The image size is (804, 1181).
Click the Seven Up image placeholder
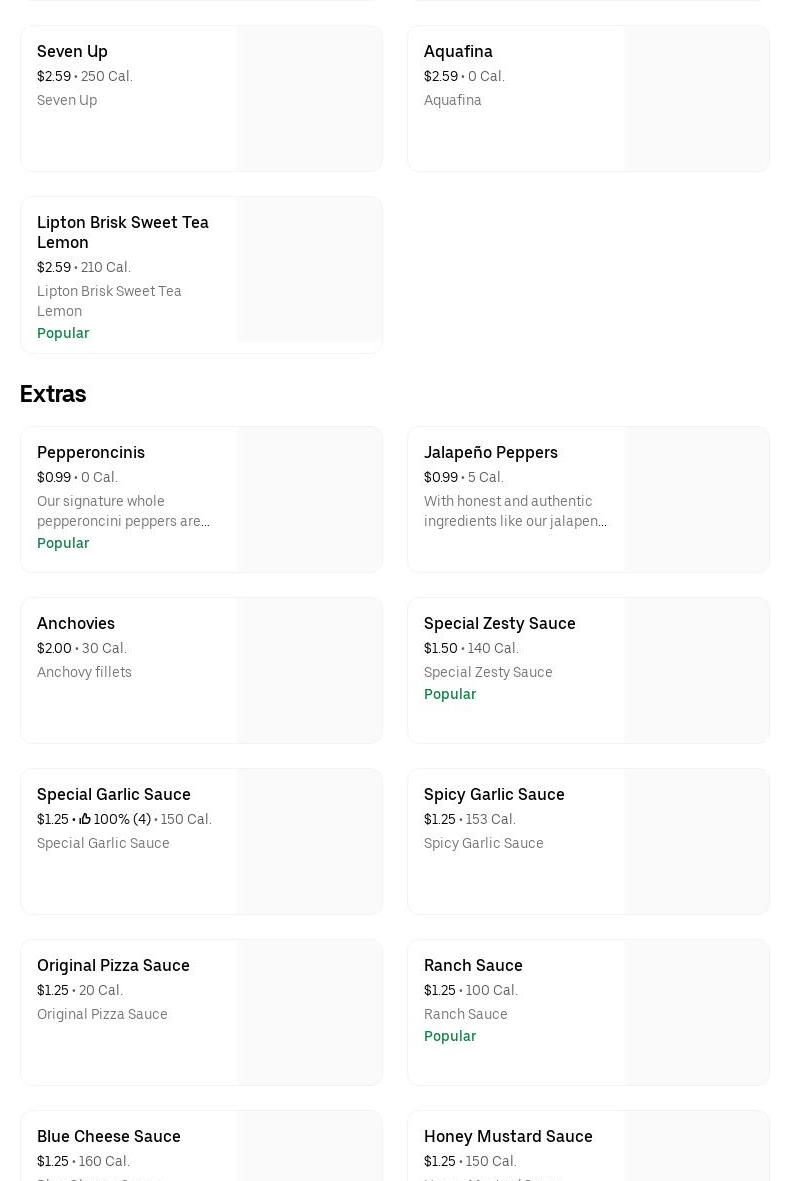pyautogui.click(x=309, y=99)
